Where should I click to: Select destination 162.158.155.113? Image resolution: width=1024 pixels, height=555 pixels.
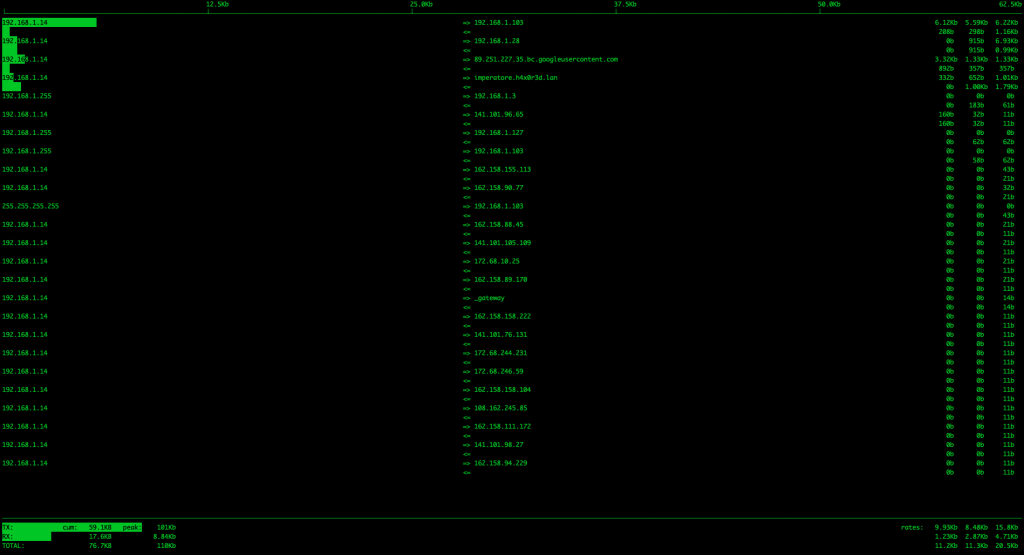pyautogui.click(x=502, y=170)
